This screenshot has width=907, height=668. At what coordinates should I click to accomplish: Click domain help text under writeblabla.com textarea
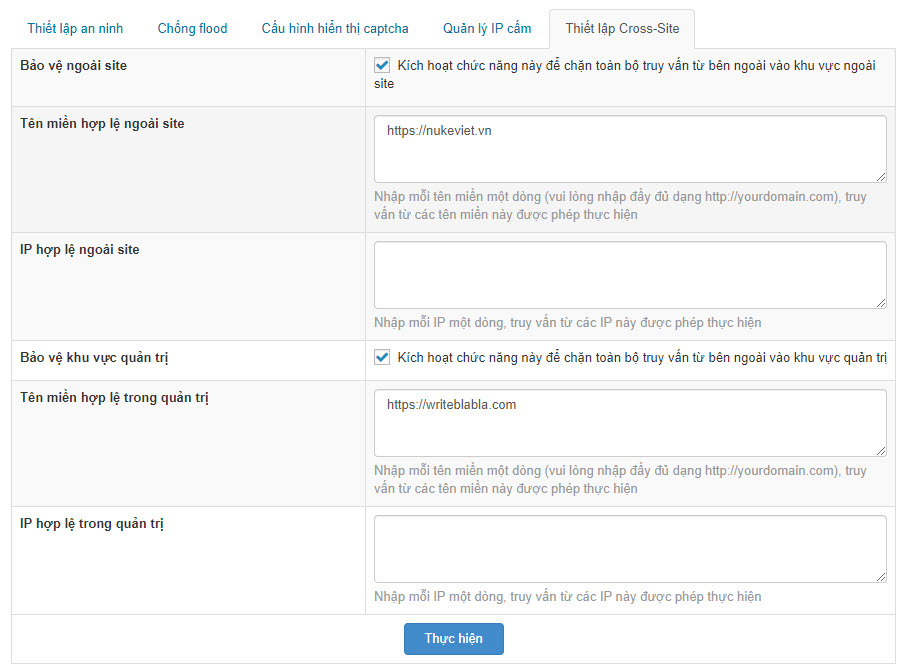620,479
